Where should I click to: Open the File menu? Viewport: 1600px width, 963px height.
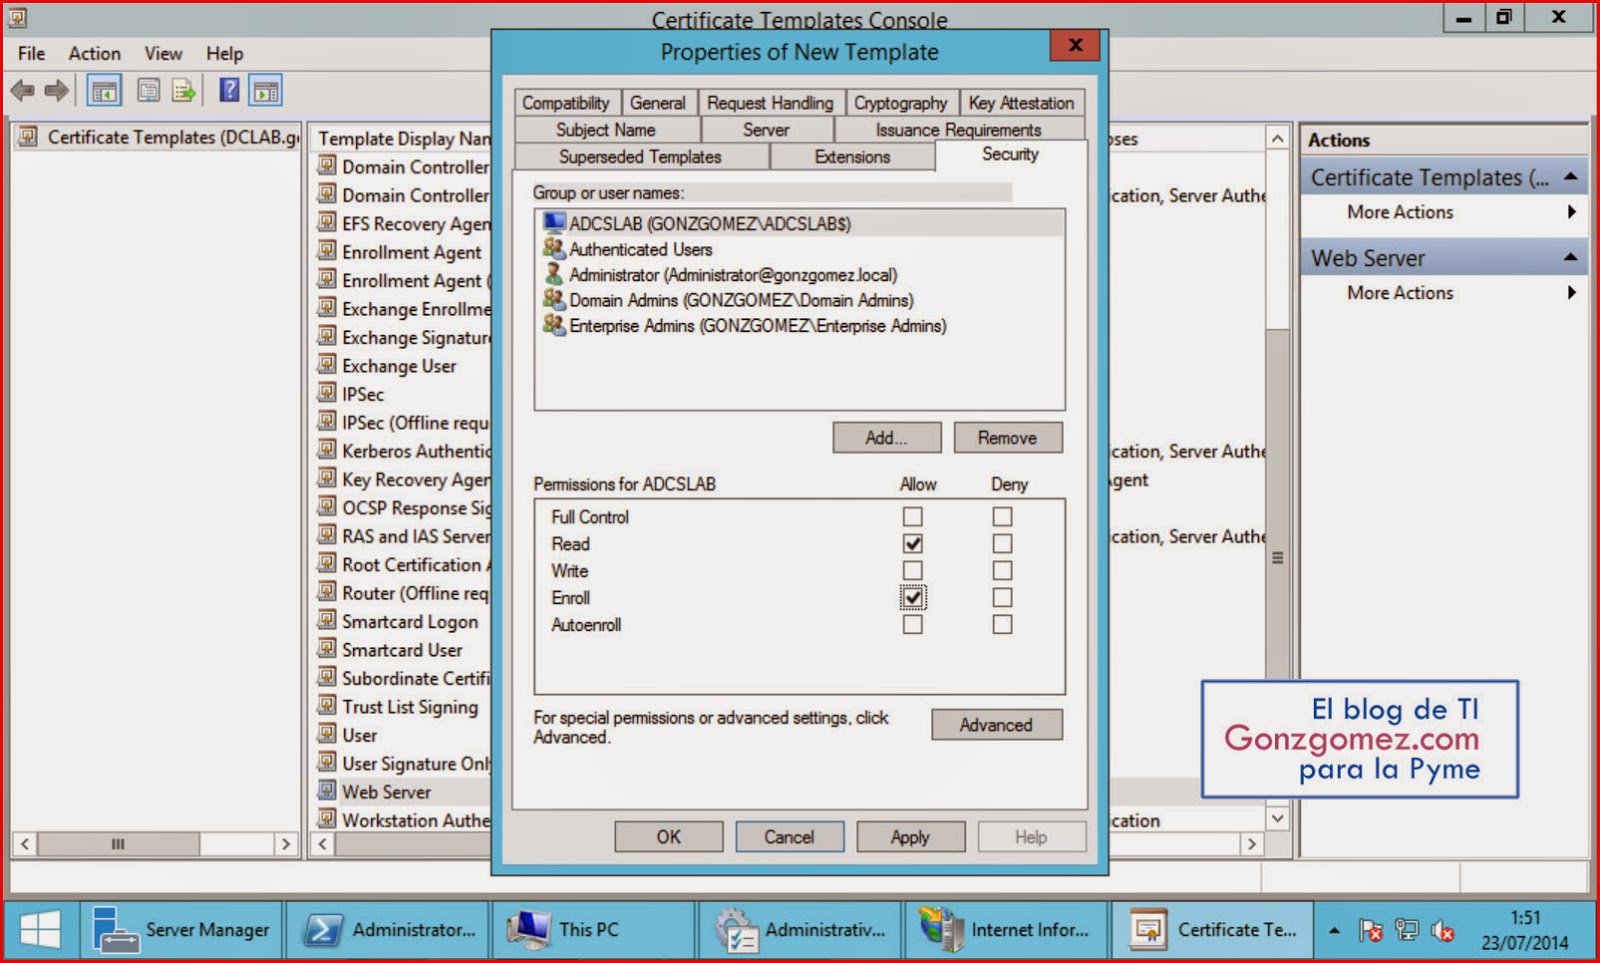point(31,53)
